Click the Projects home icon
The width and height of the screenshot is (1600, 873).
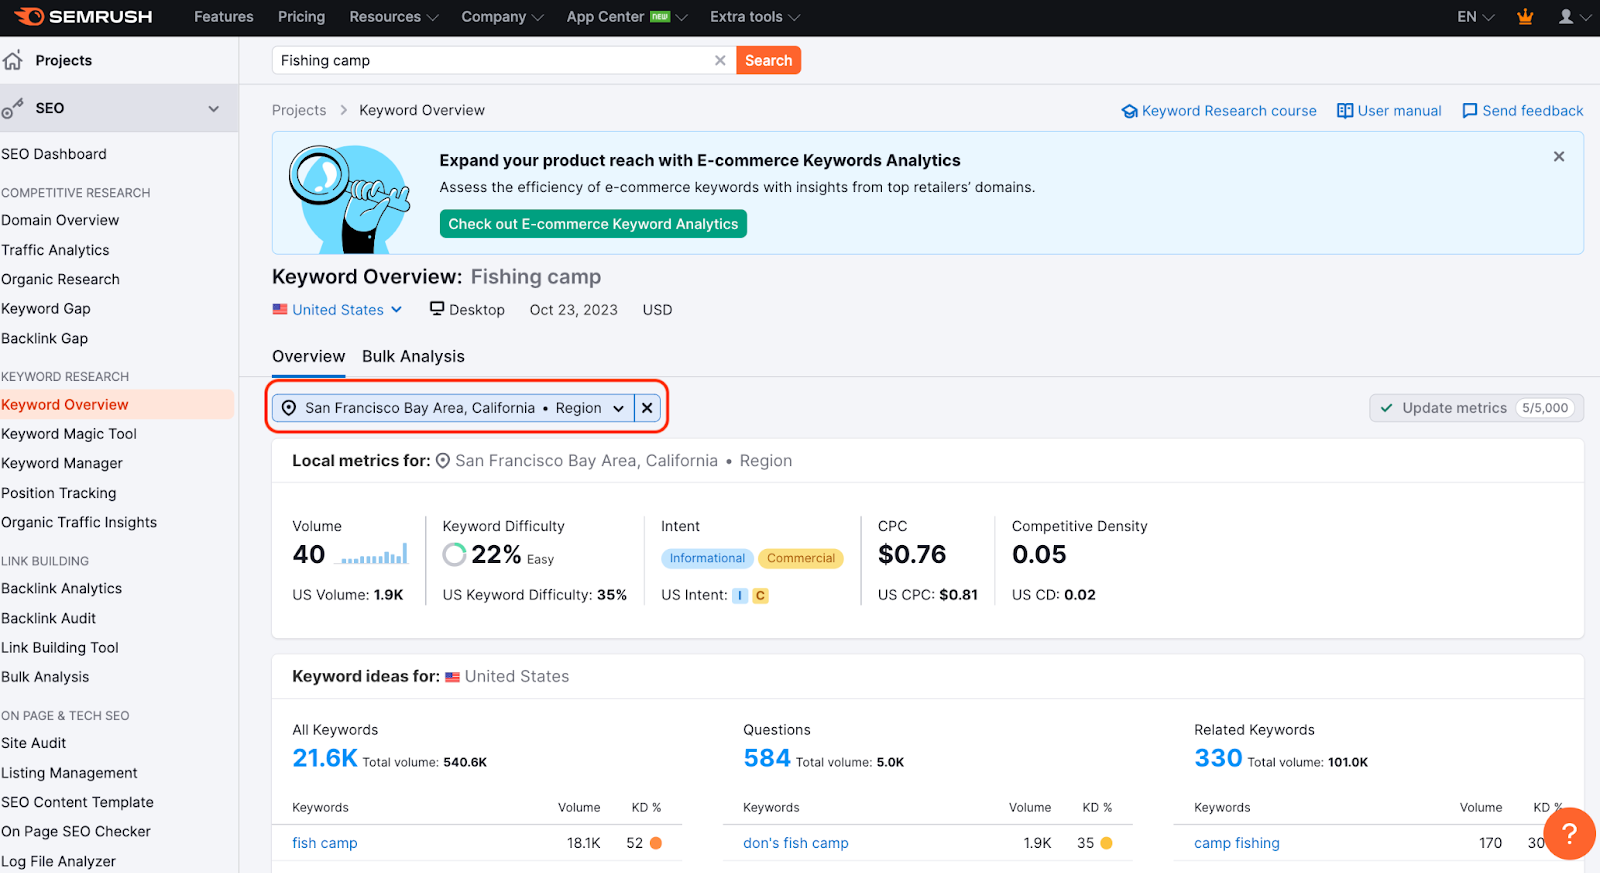[x=13, y=60]
